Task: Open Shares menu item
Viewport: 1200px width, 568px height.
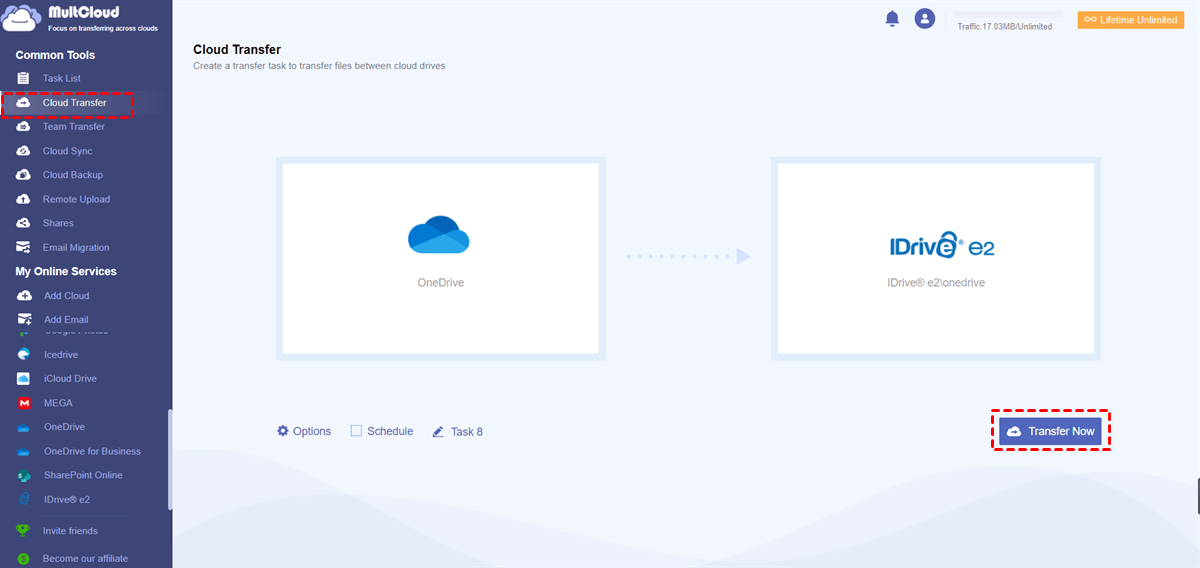Action: pos(58,223)
